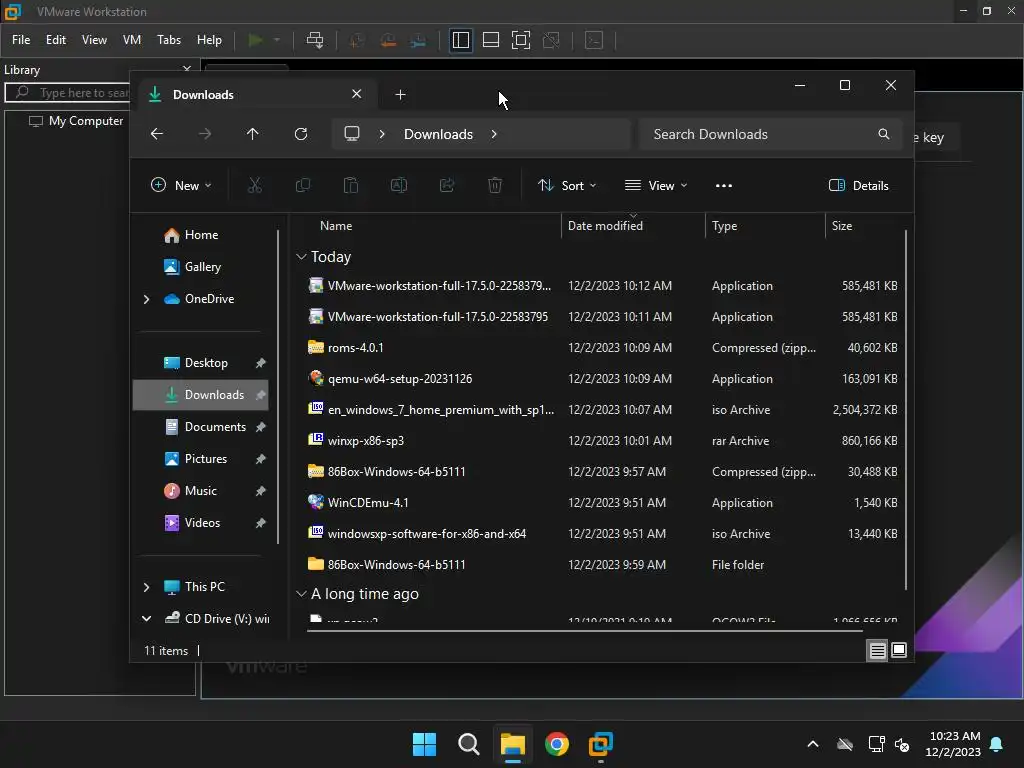Screen dimensions: 1024x768
Task: Click the Share icon in Explorer toolbar
Action: click(447, 185)
